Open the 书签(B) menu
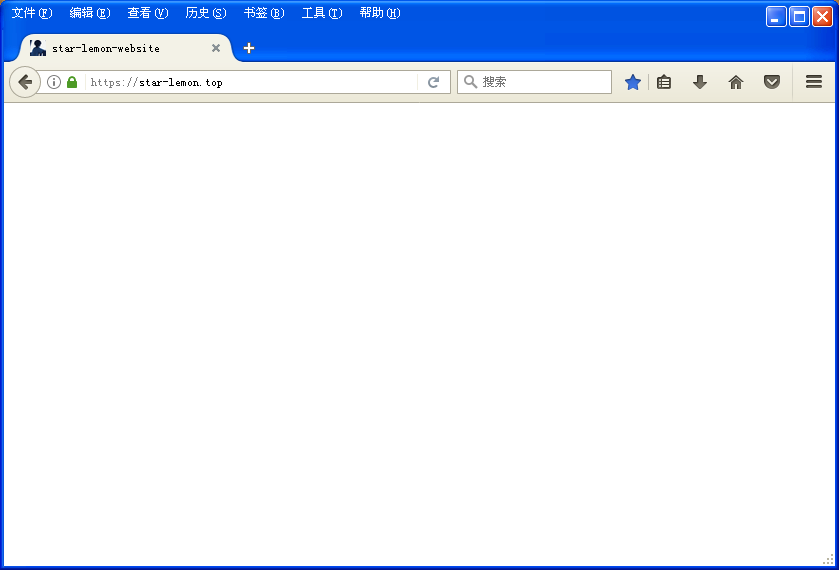 tap(264, 13)
